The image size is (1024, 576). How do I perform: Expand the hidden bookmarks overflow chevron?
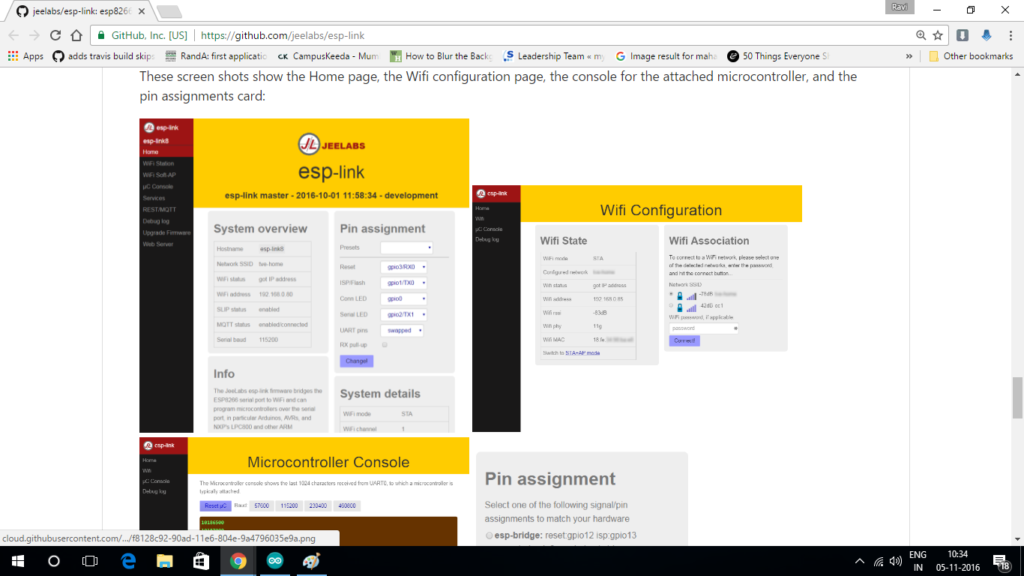coord(909,56)
